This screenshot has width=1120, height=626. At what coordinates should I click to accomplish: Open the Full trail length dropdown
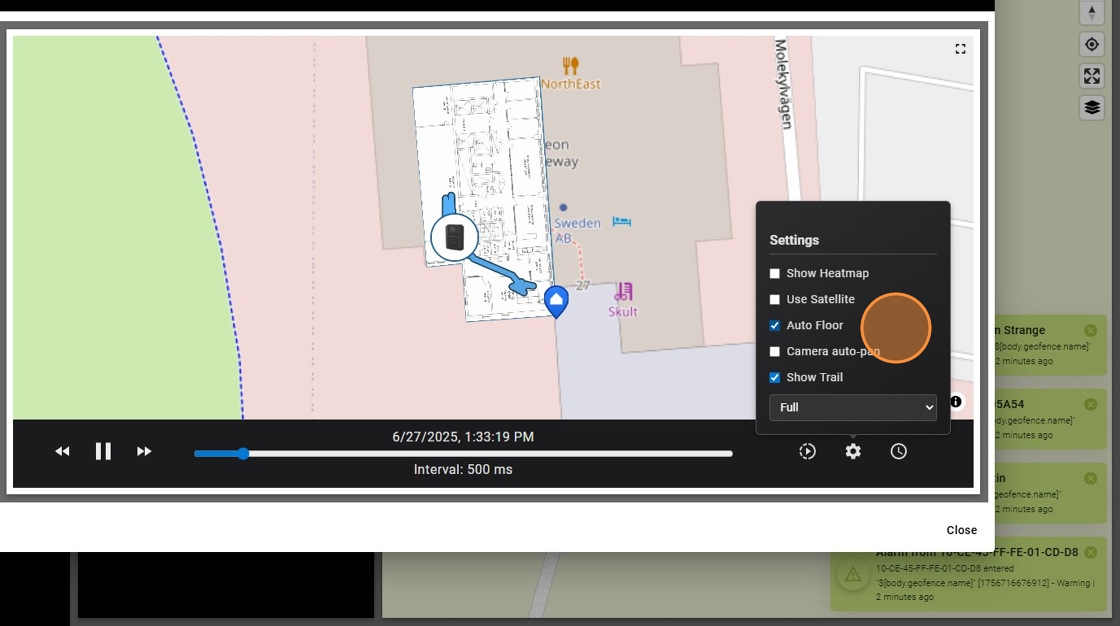pos(853,407)
